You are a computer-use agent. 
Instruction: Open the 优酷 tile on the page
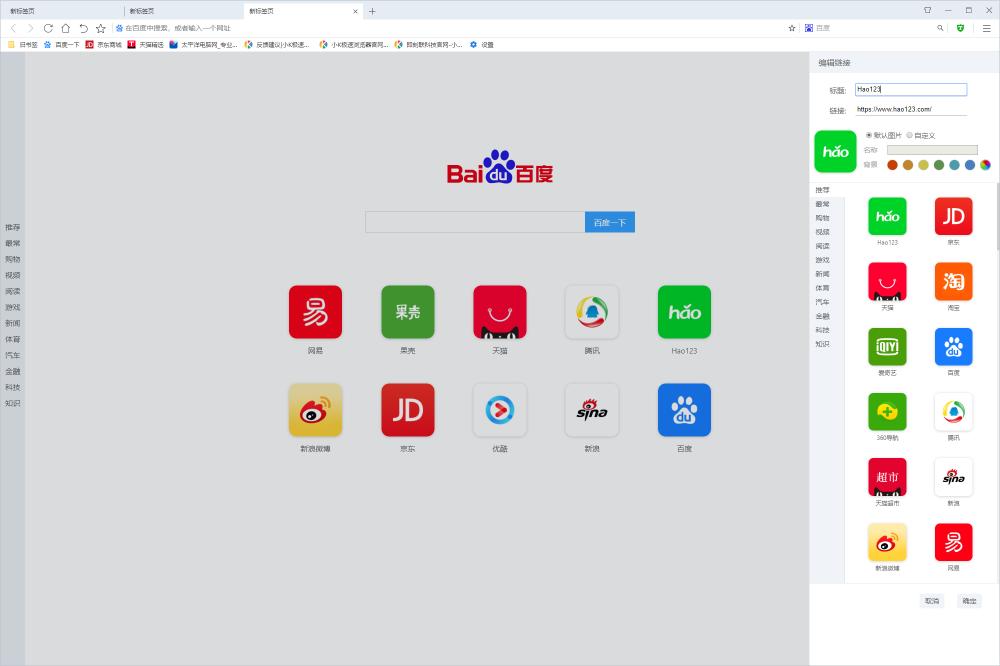500,410
